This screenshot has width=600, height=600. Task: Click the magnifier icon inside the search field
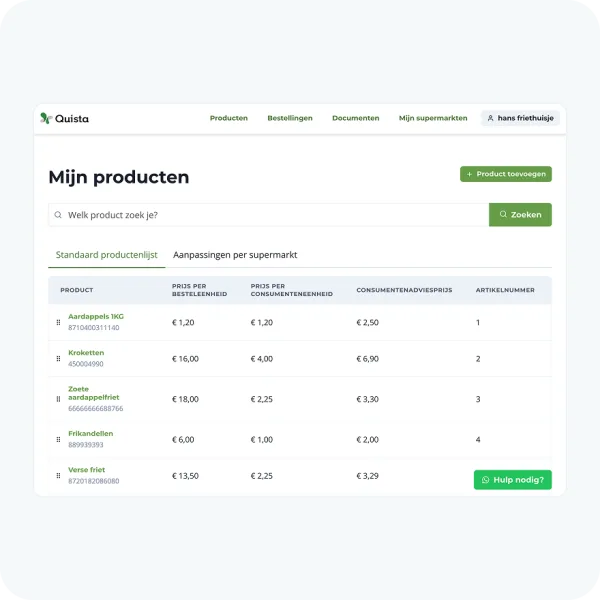(58, 215)
